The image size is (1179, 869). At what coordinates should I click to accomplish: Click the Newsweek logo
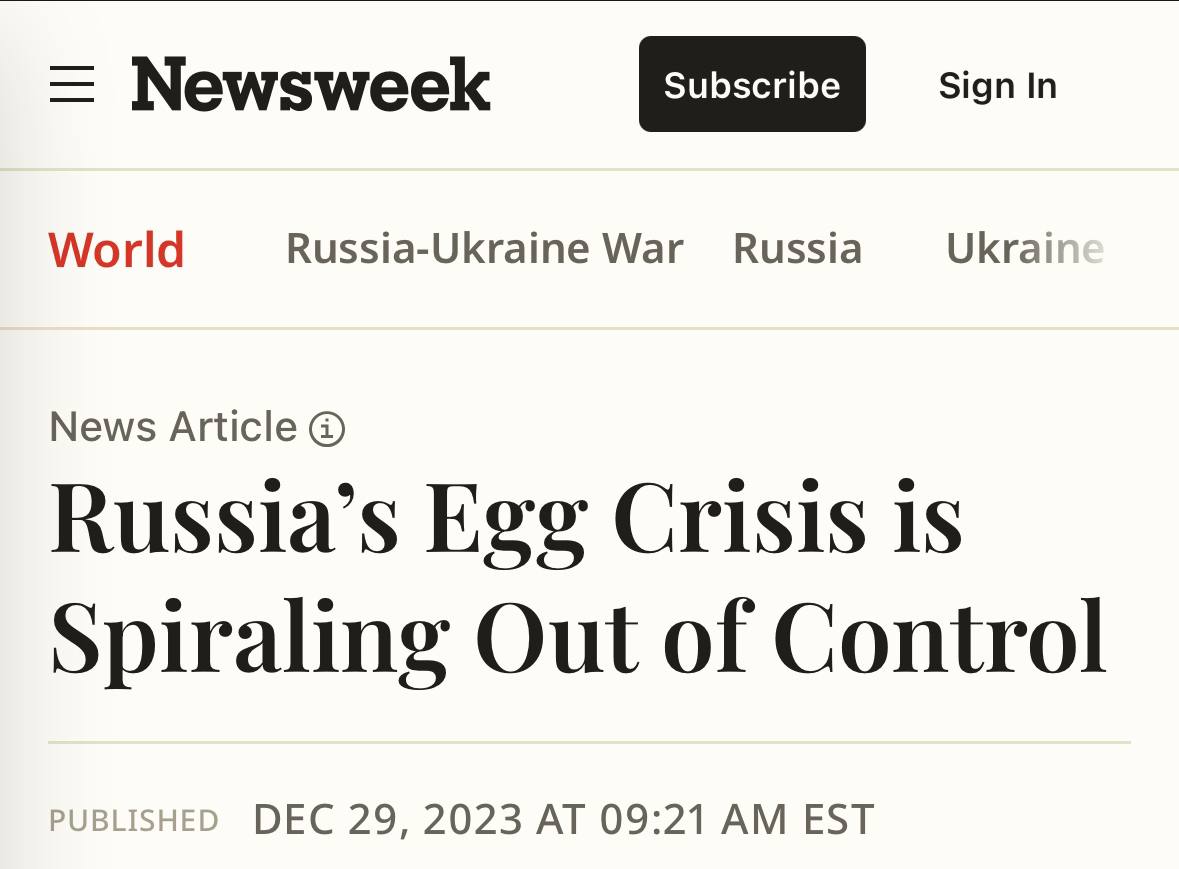click(311, 84)
